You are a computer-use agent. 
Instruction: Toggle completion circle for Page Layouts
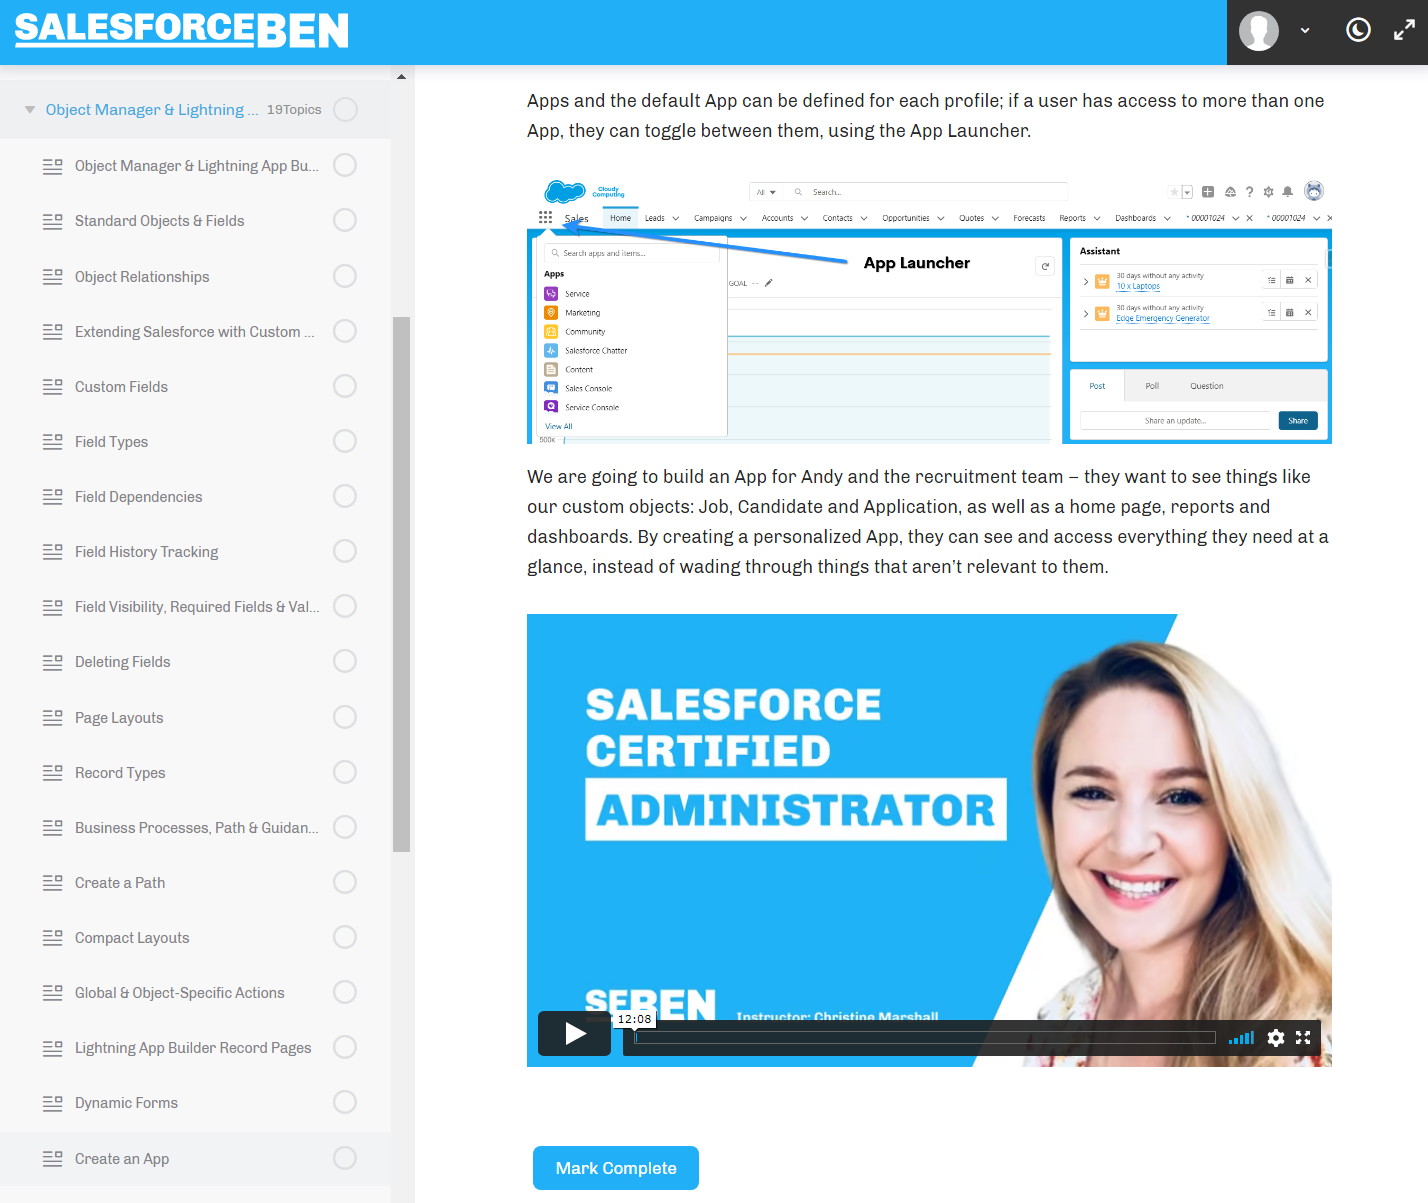click(x=345, y=717)
